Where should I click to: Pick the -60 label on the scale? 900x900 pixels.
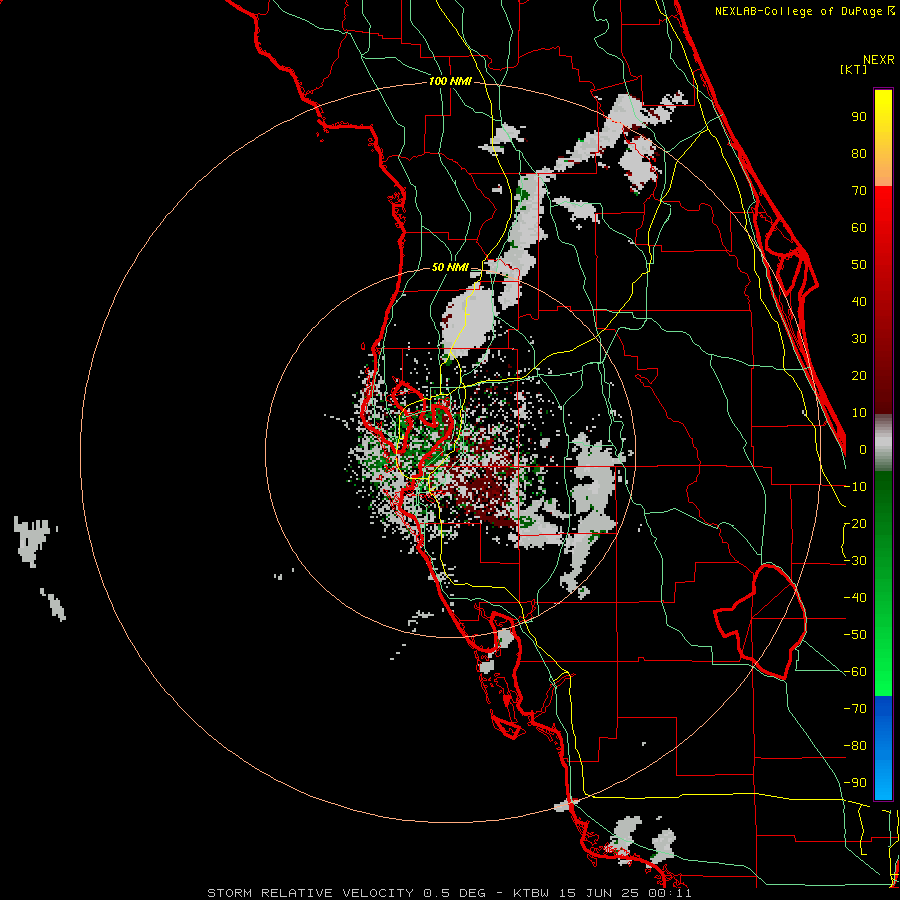[x=855, y=672]
